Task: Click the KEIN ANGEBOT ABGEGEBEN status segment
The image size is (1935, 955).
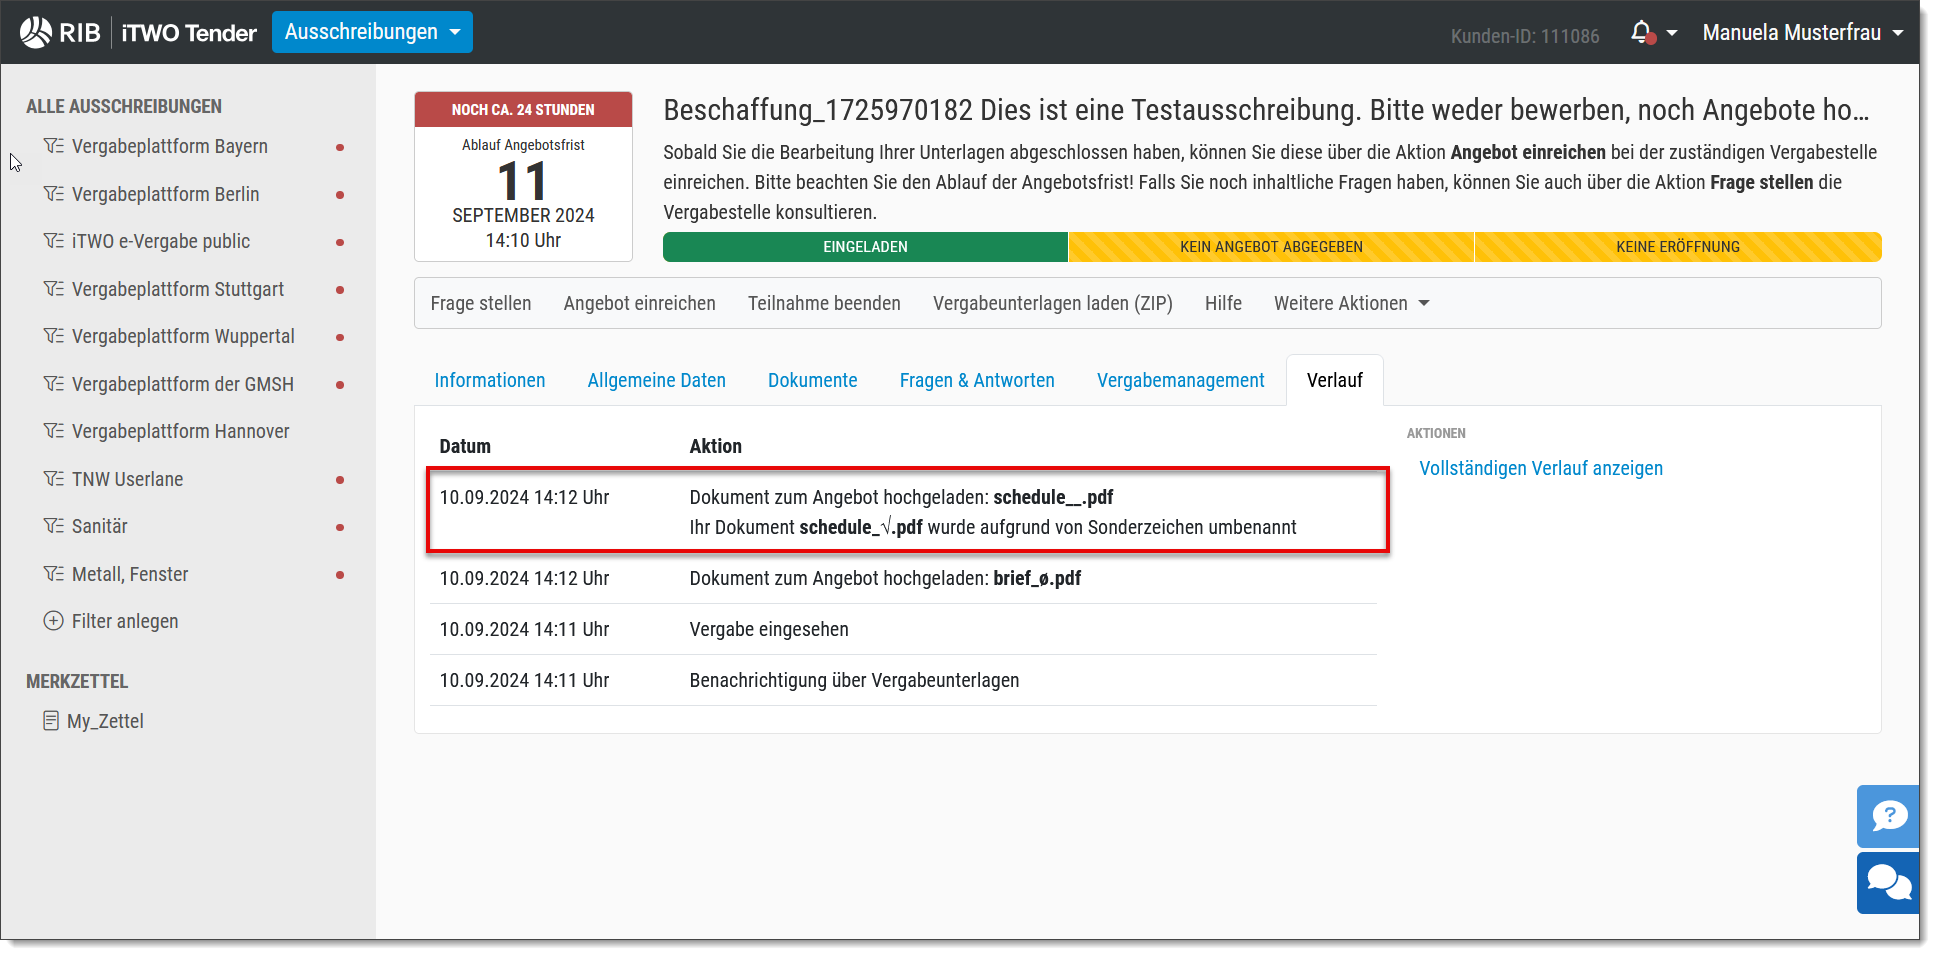Action: (x=1271, y=247)
